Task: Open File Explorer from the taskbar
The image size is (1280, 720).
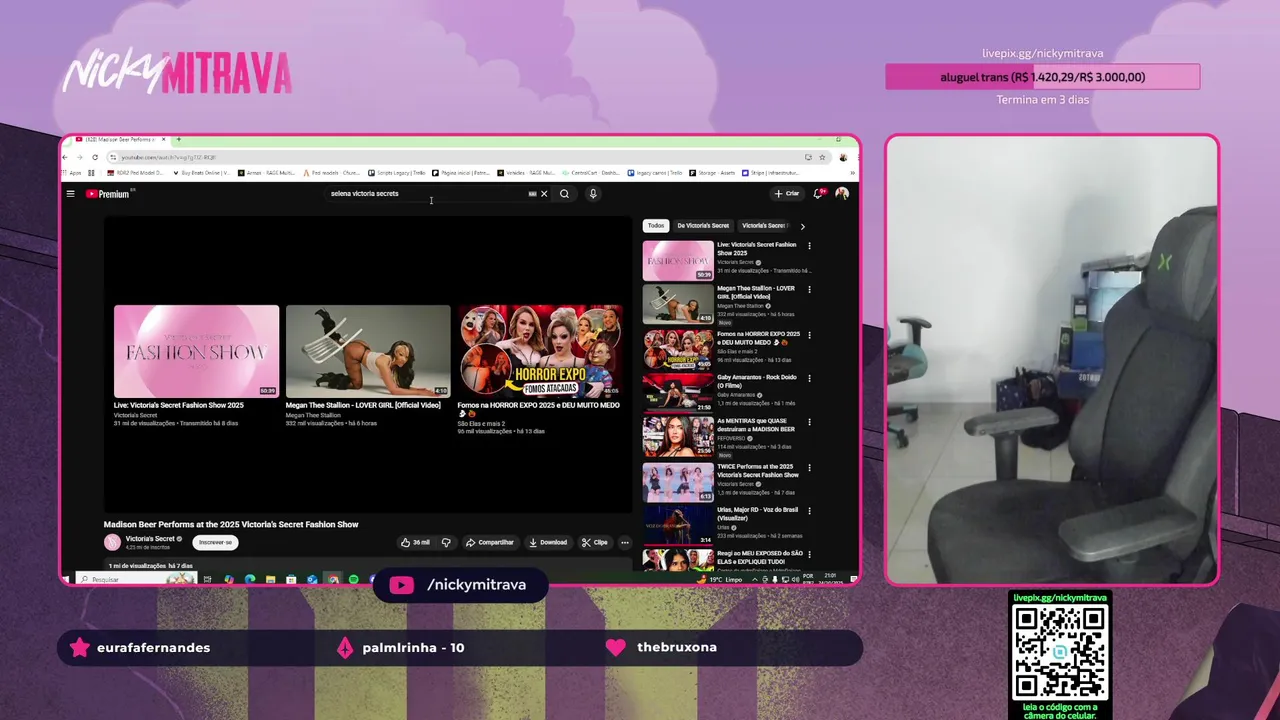Action: coord(271,579)
